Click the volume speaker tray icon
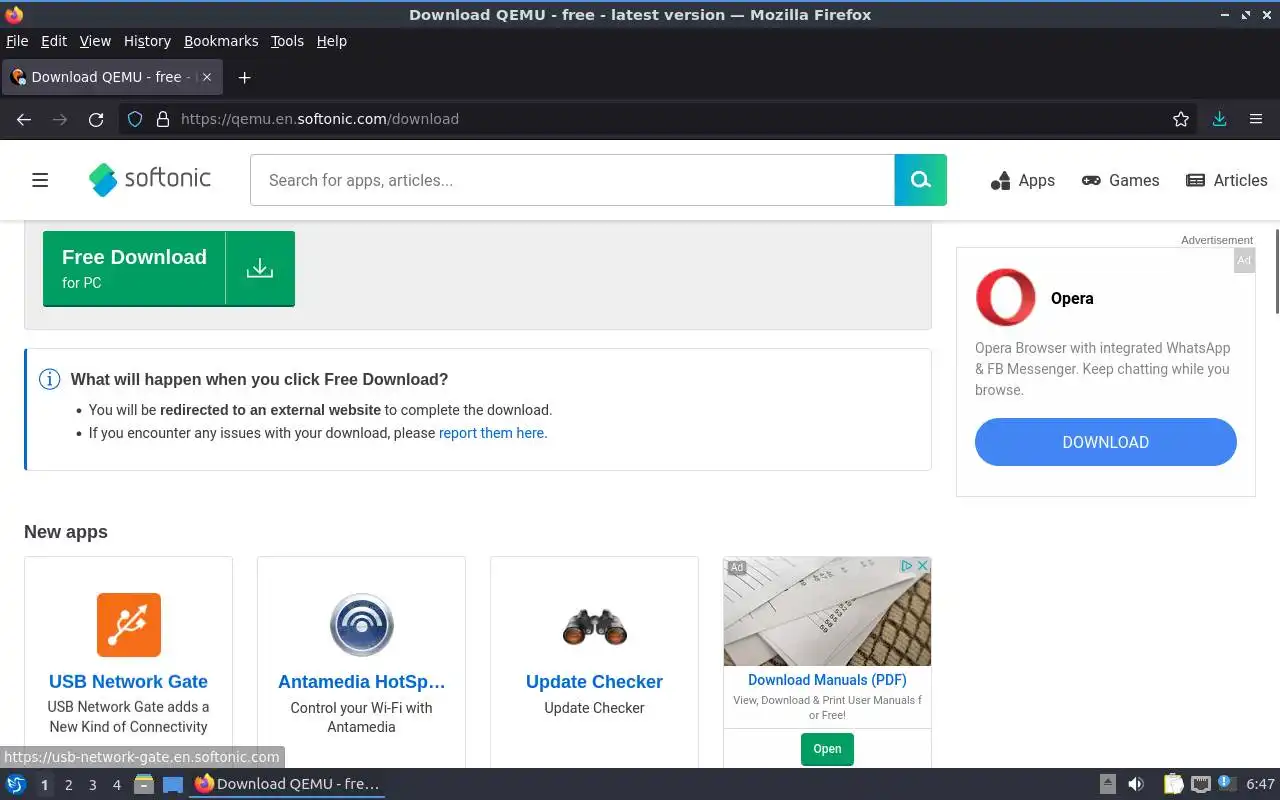Viewport: 1280px width, 800px height. 1136,784
